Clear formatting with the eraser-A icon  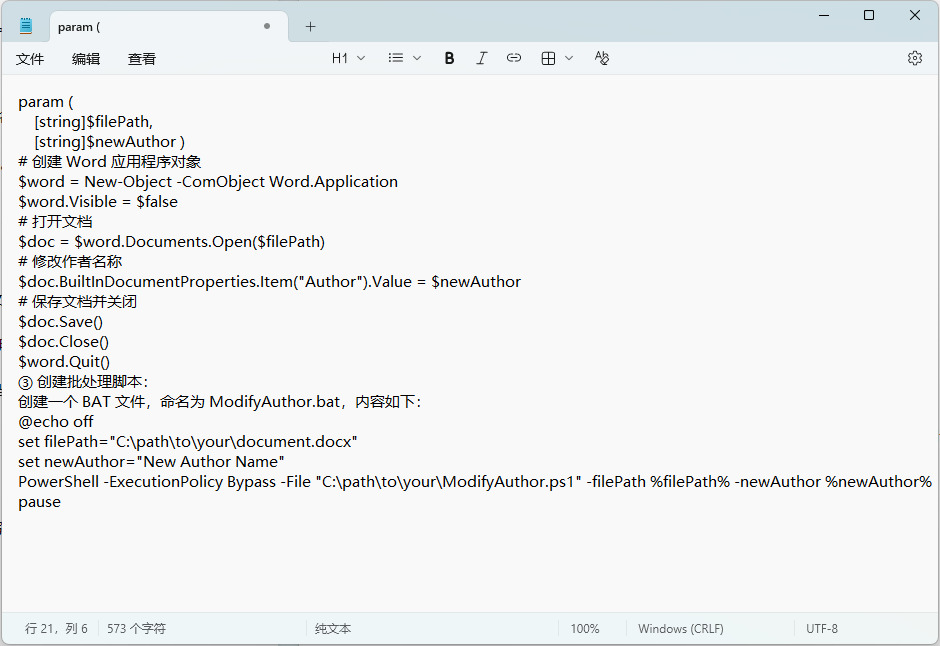click(602, 58)
